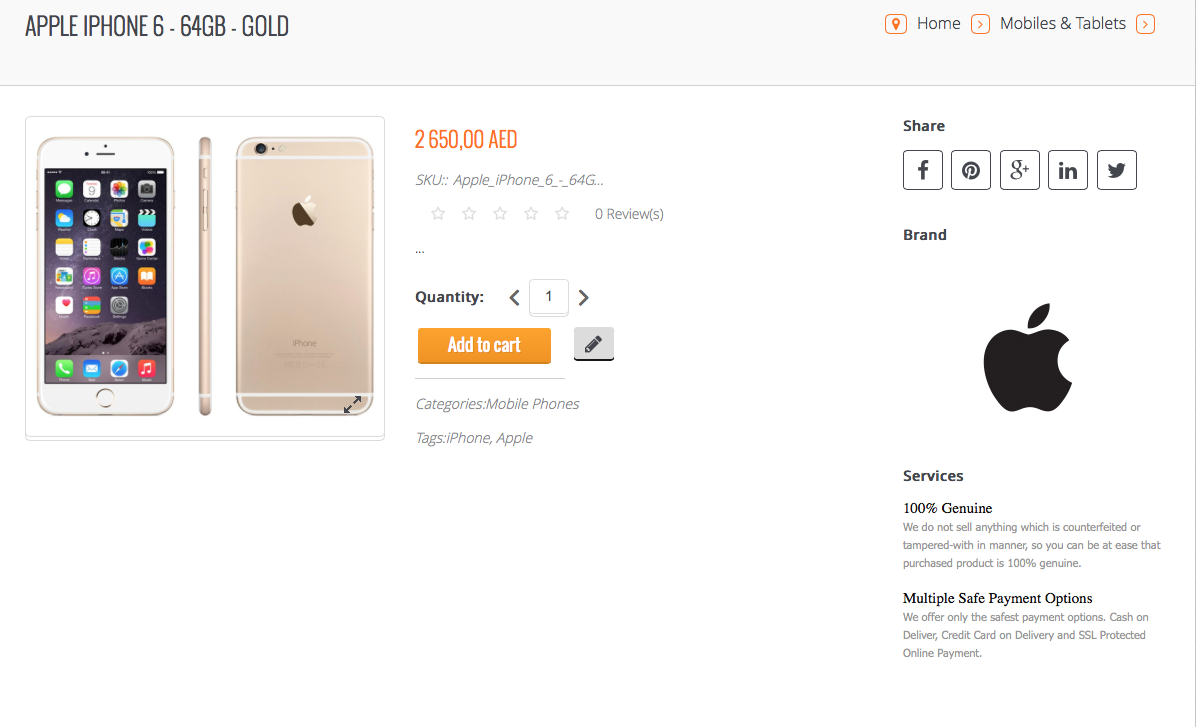
Task: Open Mobiles & Tablets breadcrumb
Action: coord(1063,24)
